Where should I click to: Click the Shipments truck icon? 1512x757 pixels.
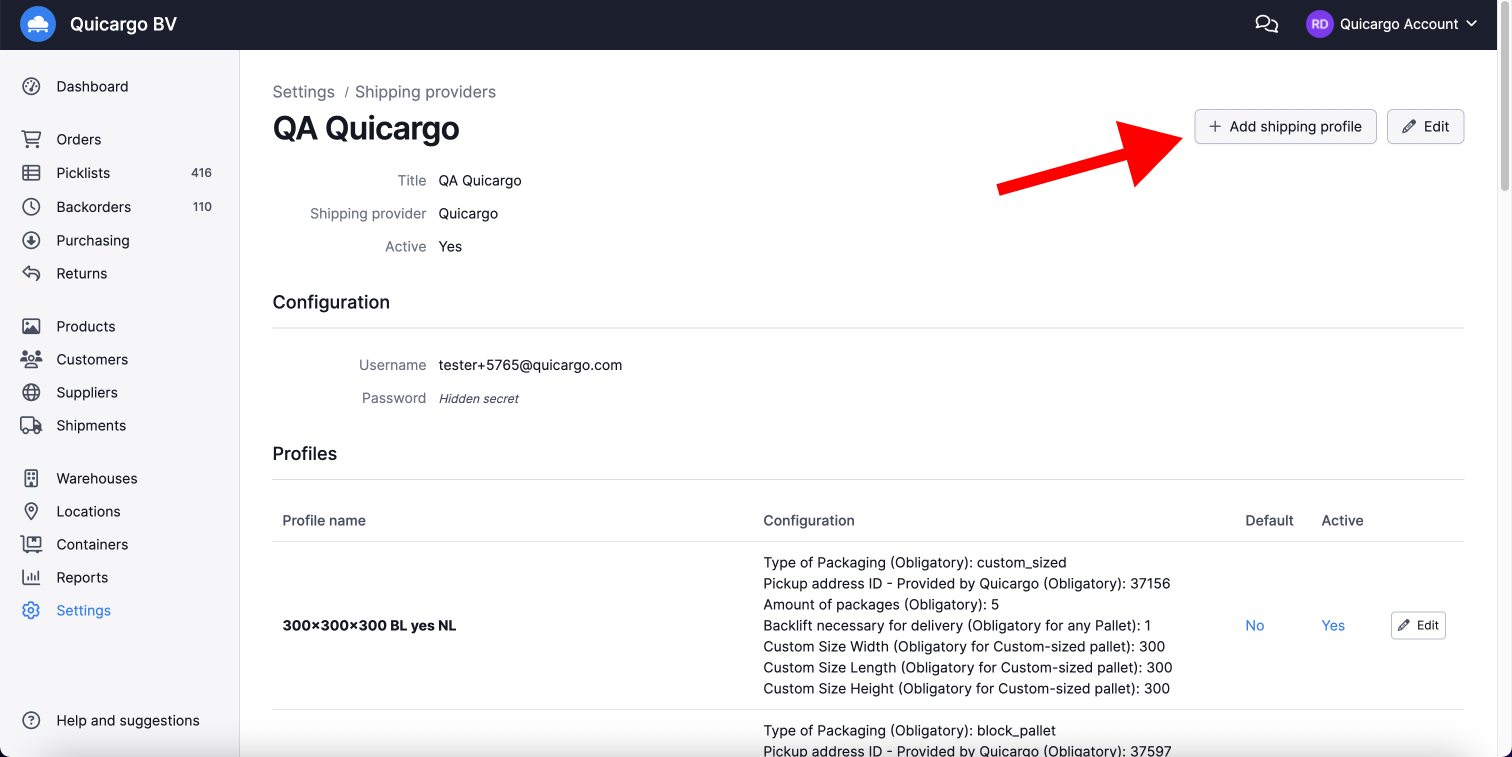pos(31,426)
